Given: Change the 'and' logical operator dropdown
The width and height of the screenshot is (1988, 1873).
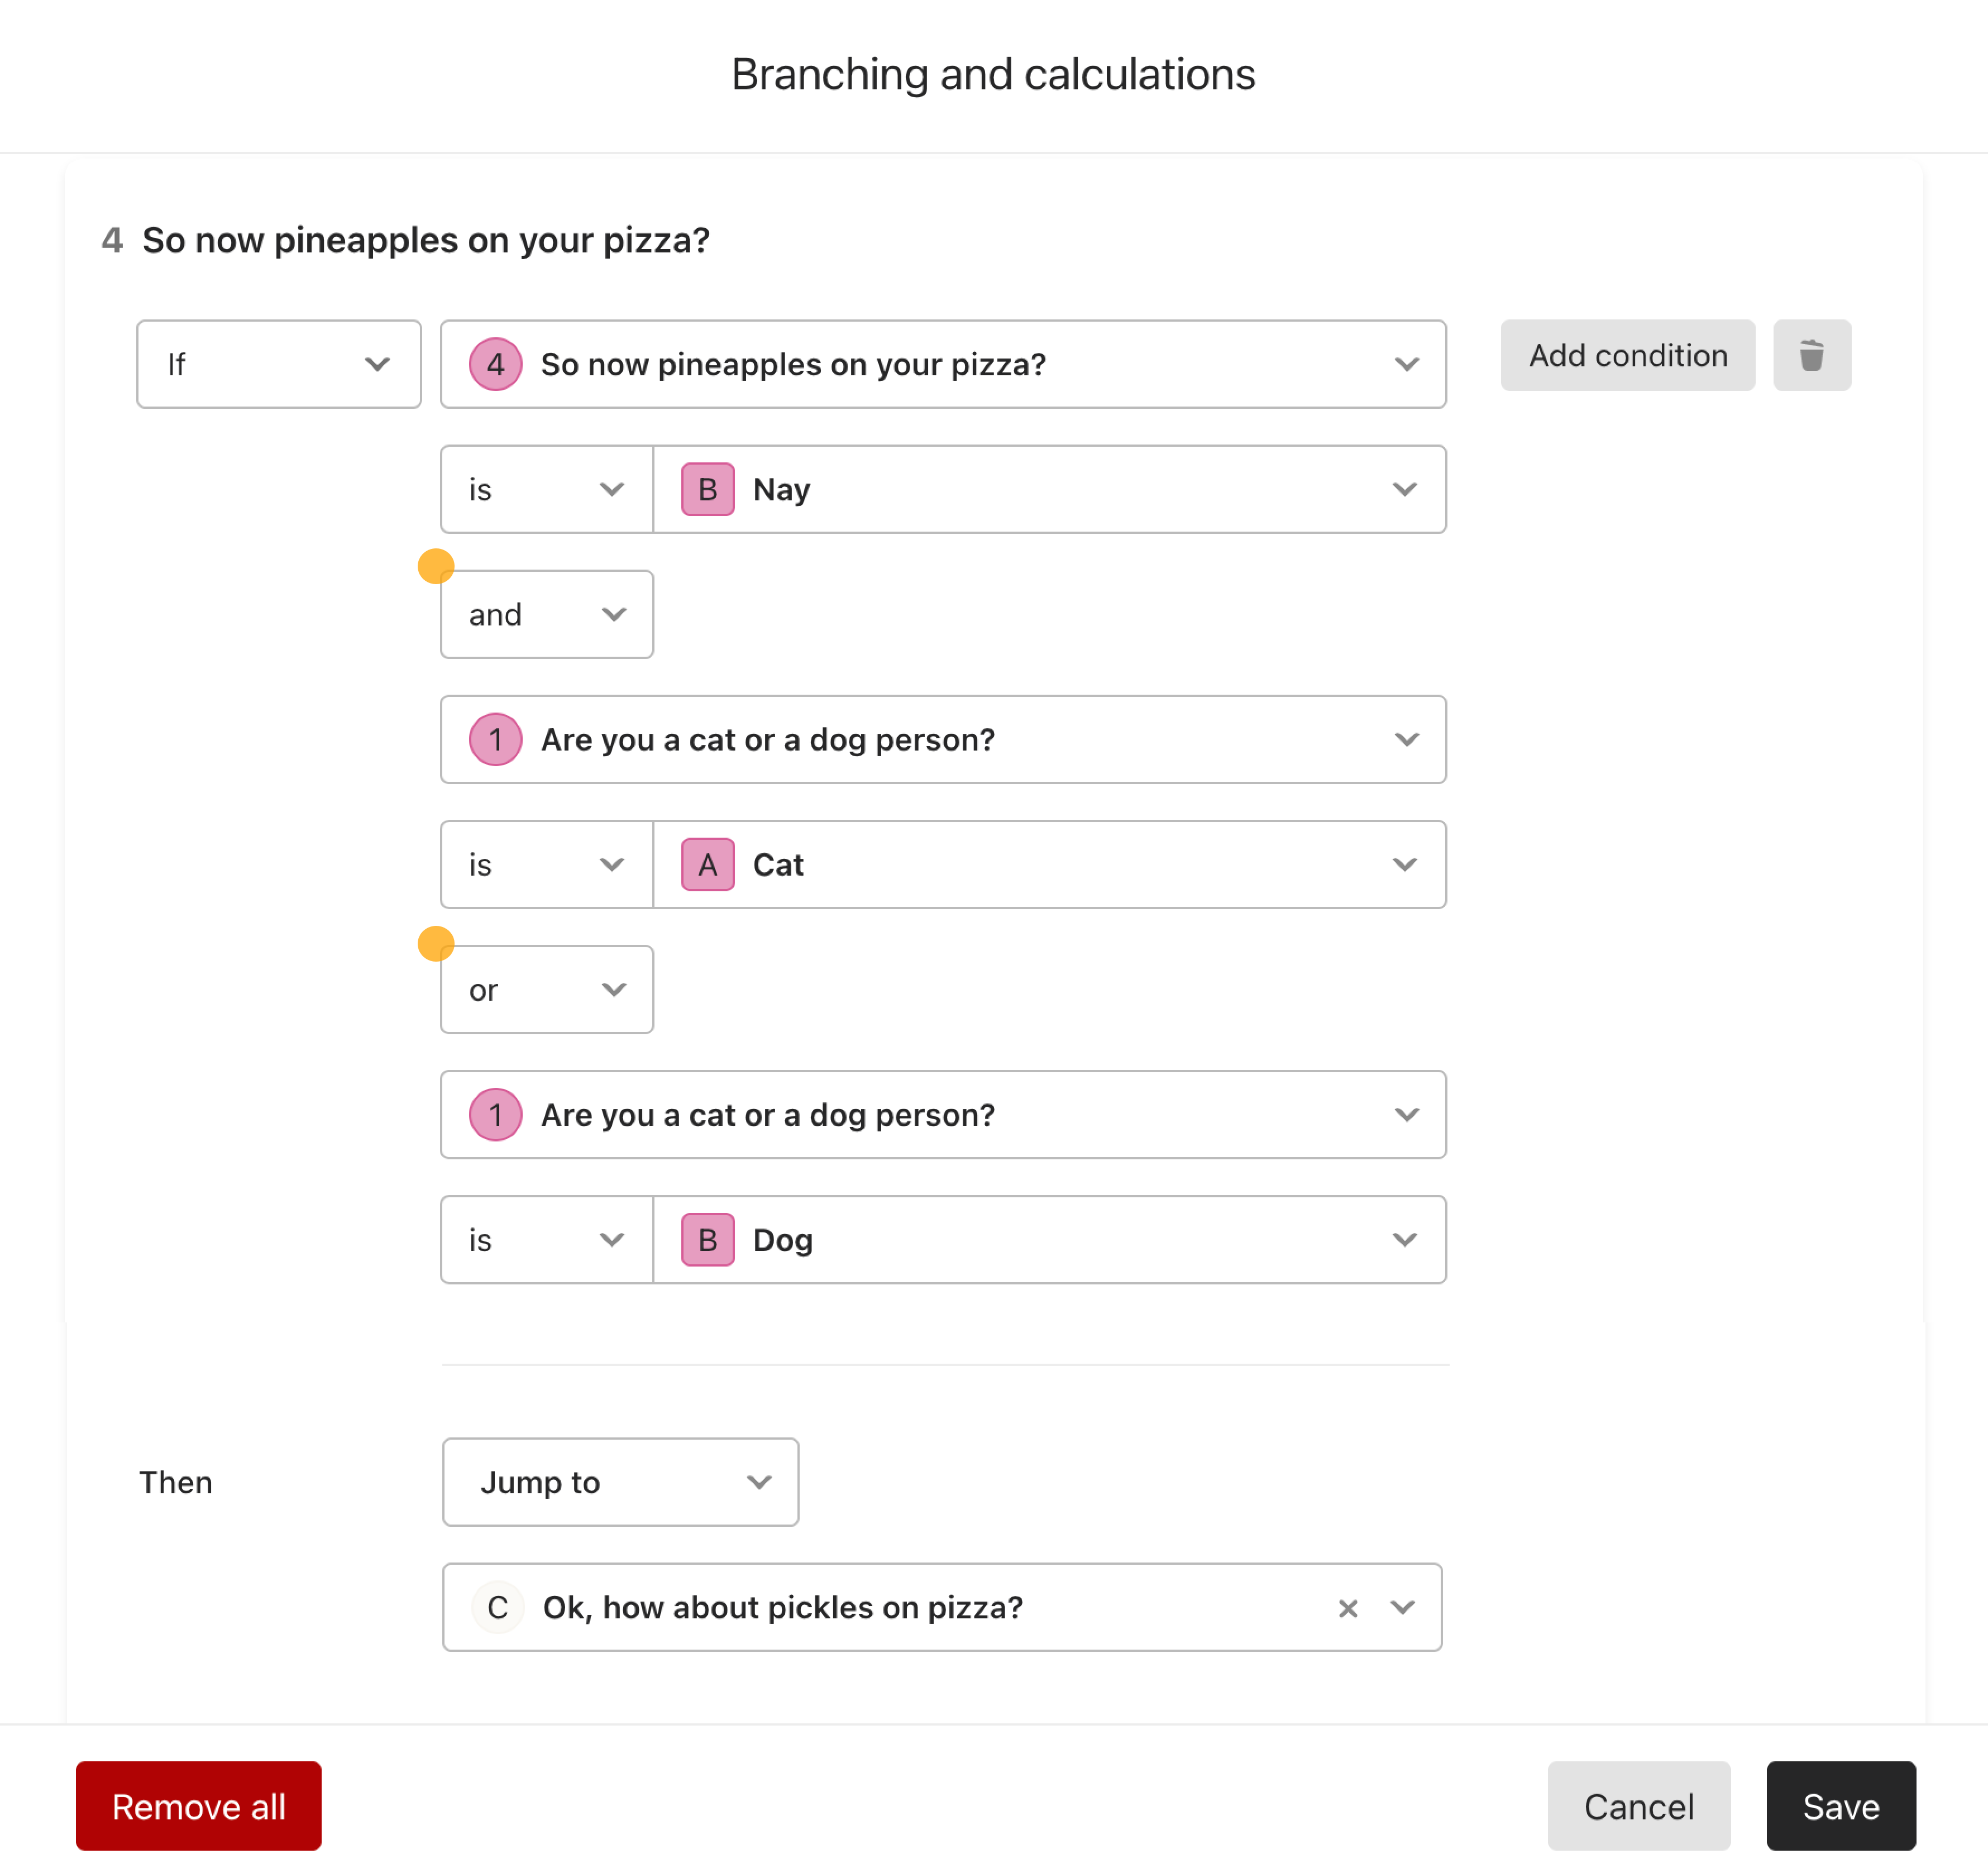Looking at the screenshot, I should tap(547, 614).
